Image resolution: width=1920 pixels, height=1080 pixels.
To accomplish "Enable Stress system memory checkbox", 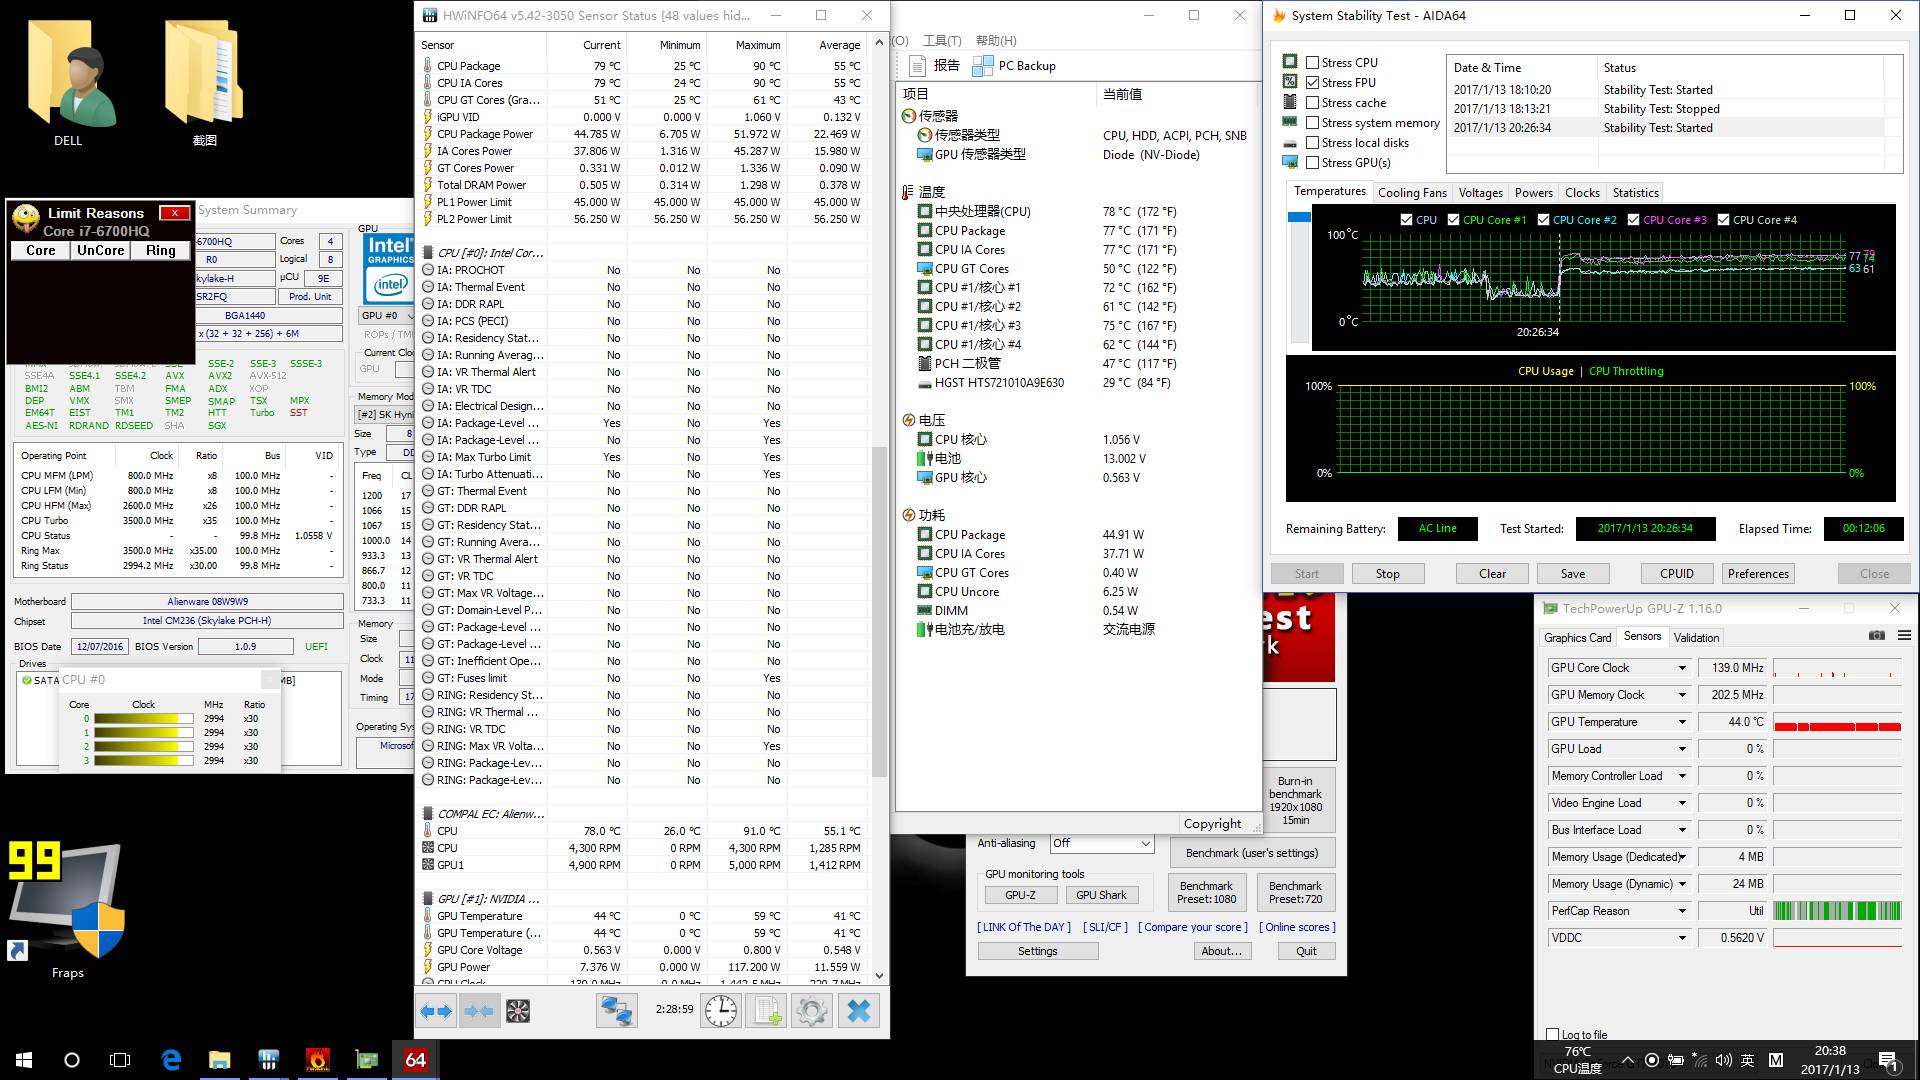I will [1314, 122].
